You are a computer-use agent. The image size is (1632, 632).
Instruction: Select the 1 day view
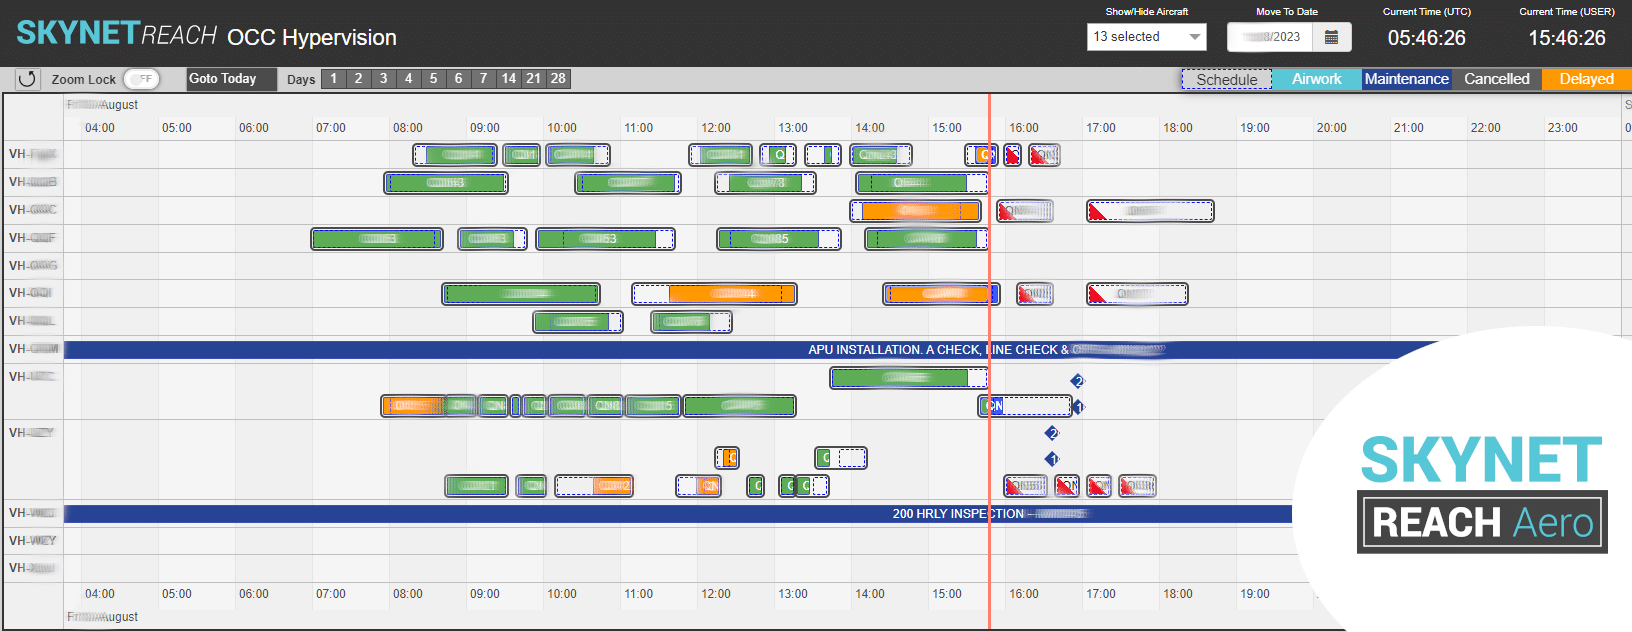pos(334,79)
